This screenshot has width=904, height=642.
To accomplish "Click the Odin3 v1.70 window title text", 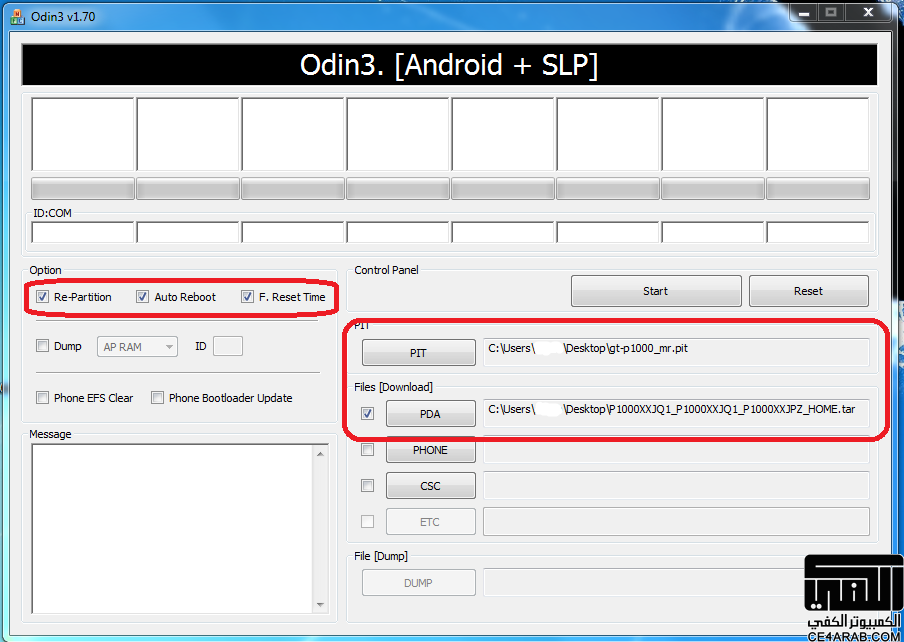I will point(63,16).
